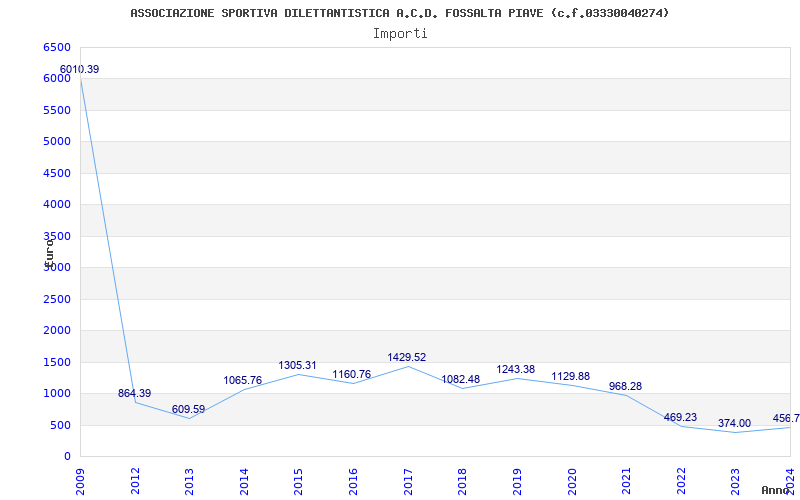Click the 374.00 value label

click(x=735, y=423)
